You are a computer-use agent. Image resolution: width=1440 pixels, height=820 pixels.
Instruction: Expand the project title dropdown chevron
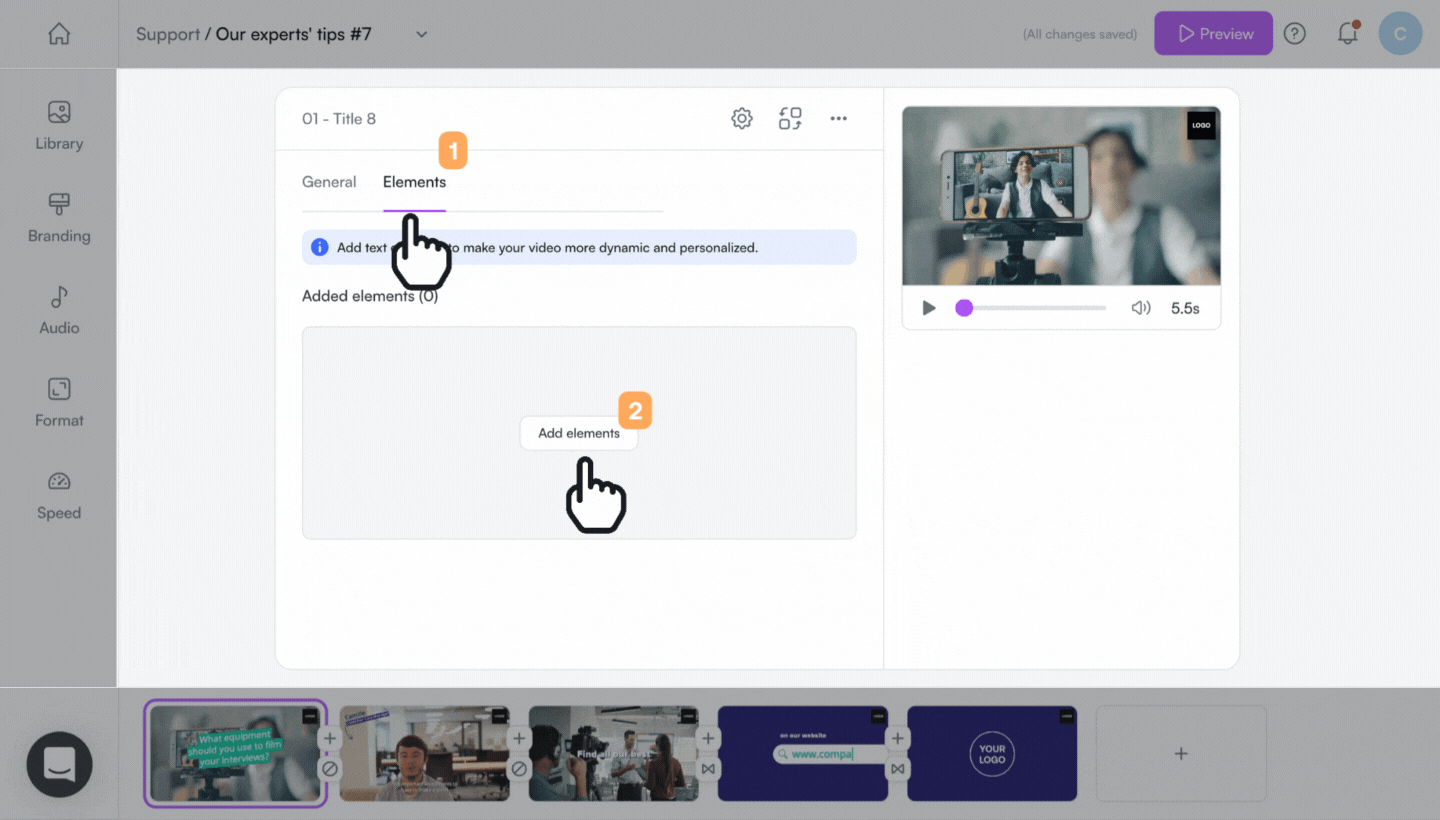click(422, 34)
